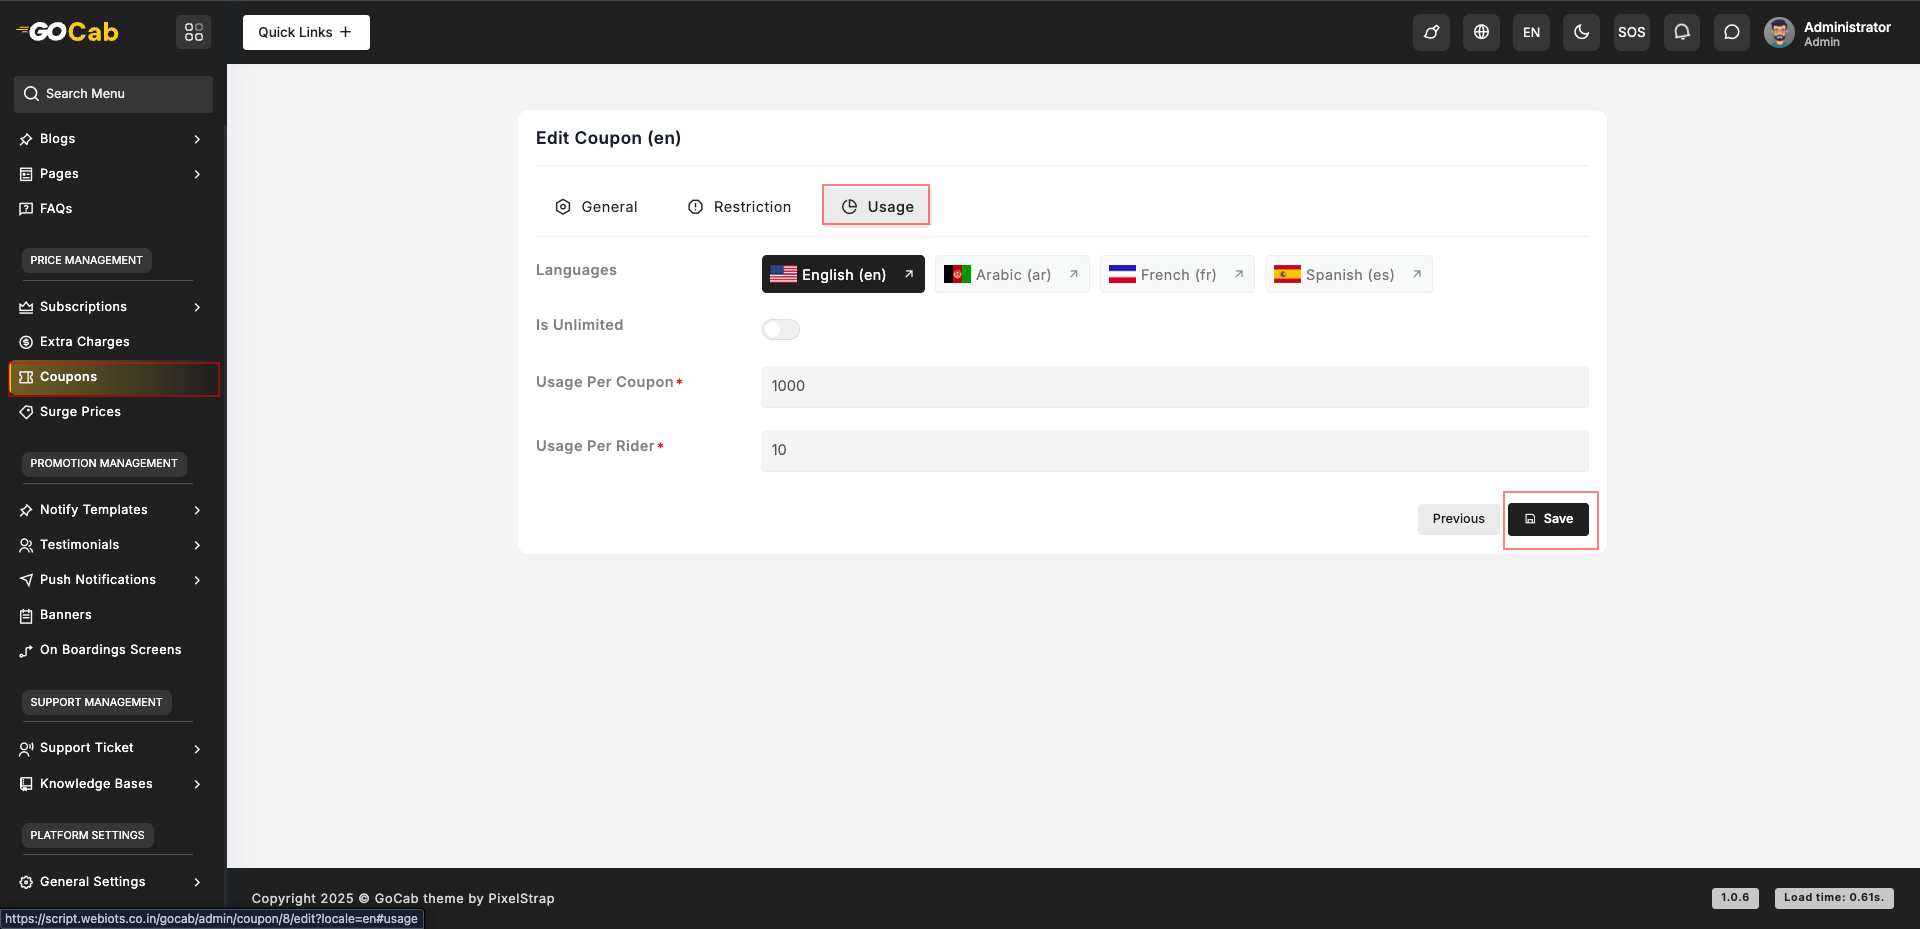Open the notifications bell

pyautogui.click(x=1682, y=32)
